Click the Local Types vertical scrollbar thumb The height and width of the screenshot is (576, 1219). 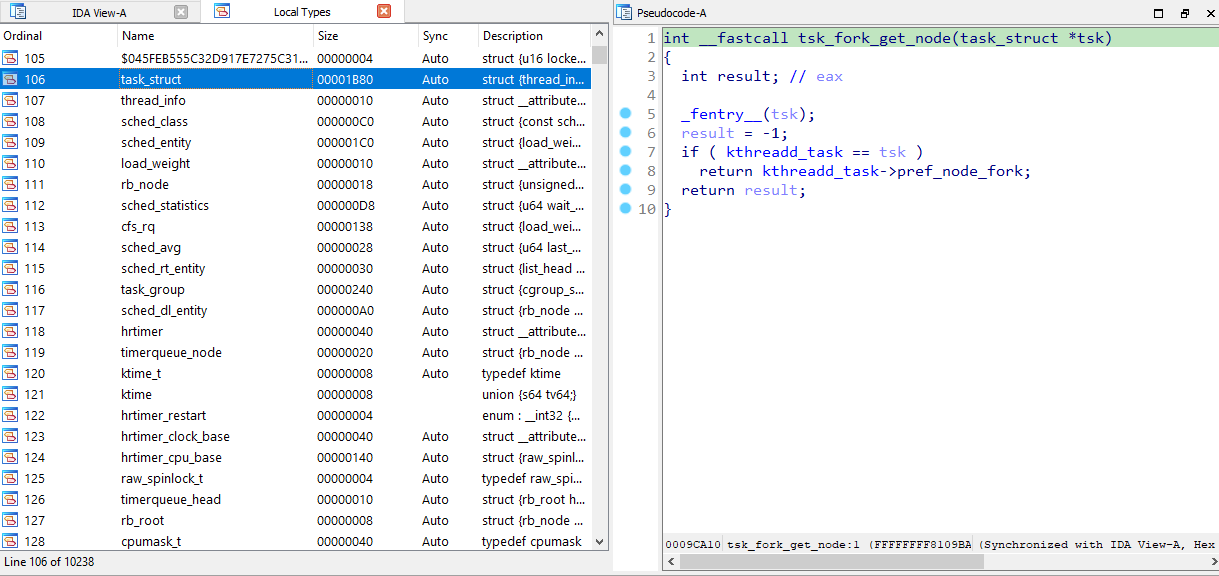click(599, 54)
